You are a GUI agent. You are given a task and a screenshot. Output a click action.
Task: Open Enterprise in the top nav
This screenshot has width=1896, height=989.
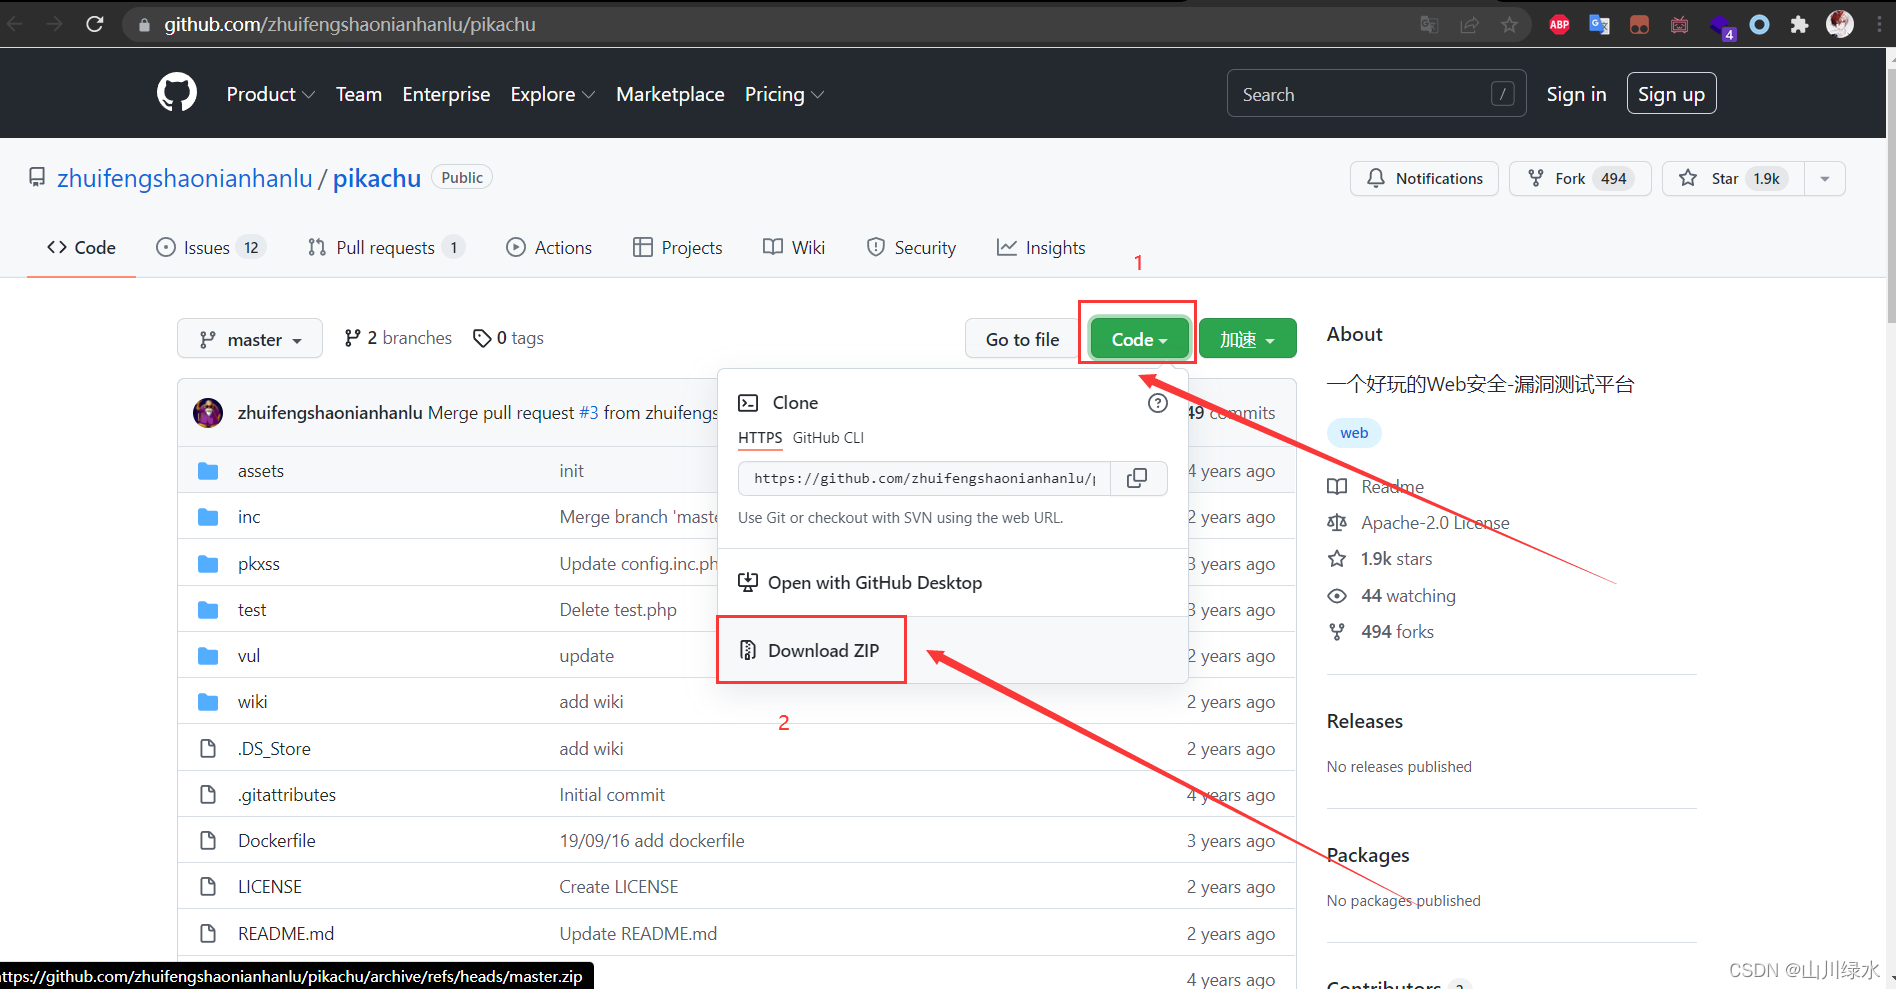(446, 94)
